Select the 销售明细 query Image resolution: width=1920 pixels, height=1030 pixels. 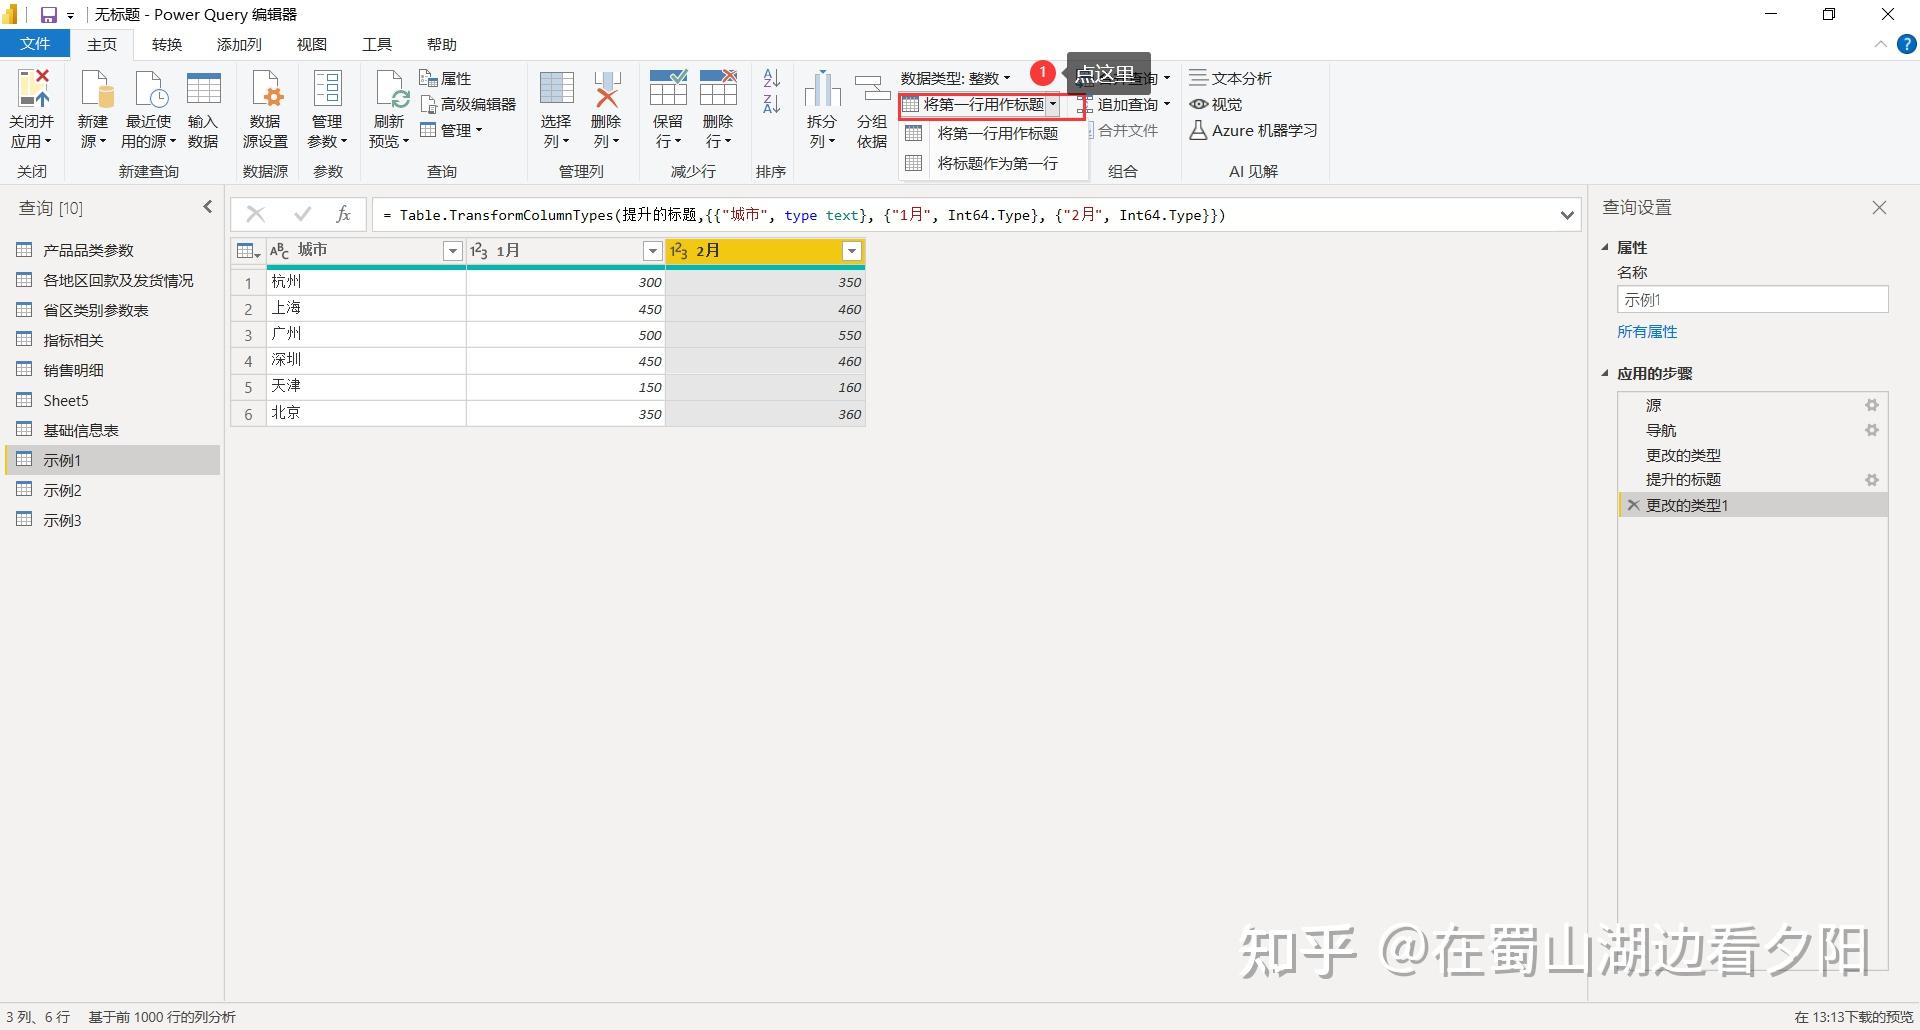[112, 370]
